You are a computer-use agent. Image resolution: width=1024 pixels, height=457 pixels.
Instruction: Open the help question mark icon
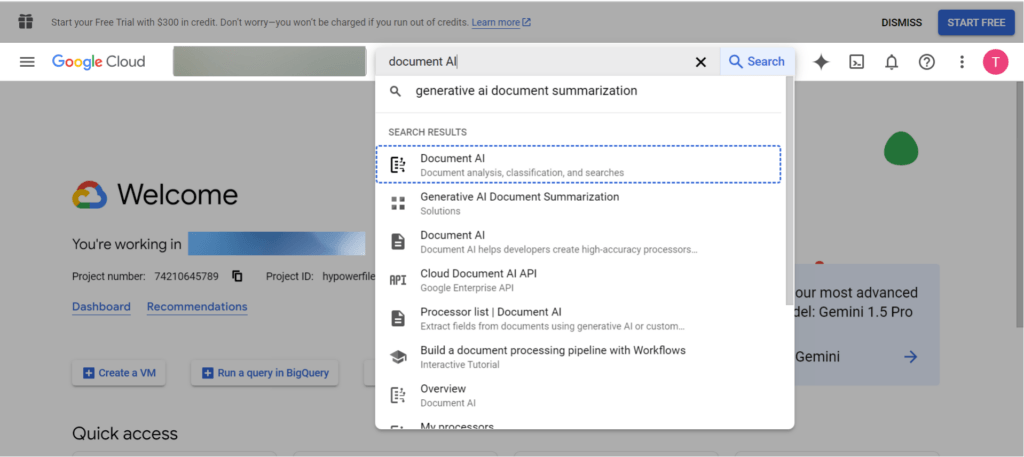(926, 62)
